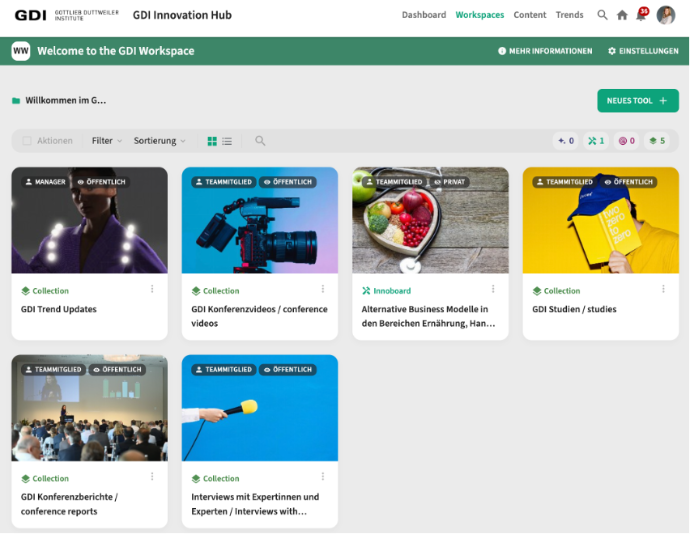This screenshot has height=534, width=690.
Task: Open the Sortierung dropdown
Action: [x=159, y=141]
